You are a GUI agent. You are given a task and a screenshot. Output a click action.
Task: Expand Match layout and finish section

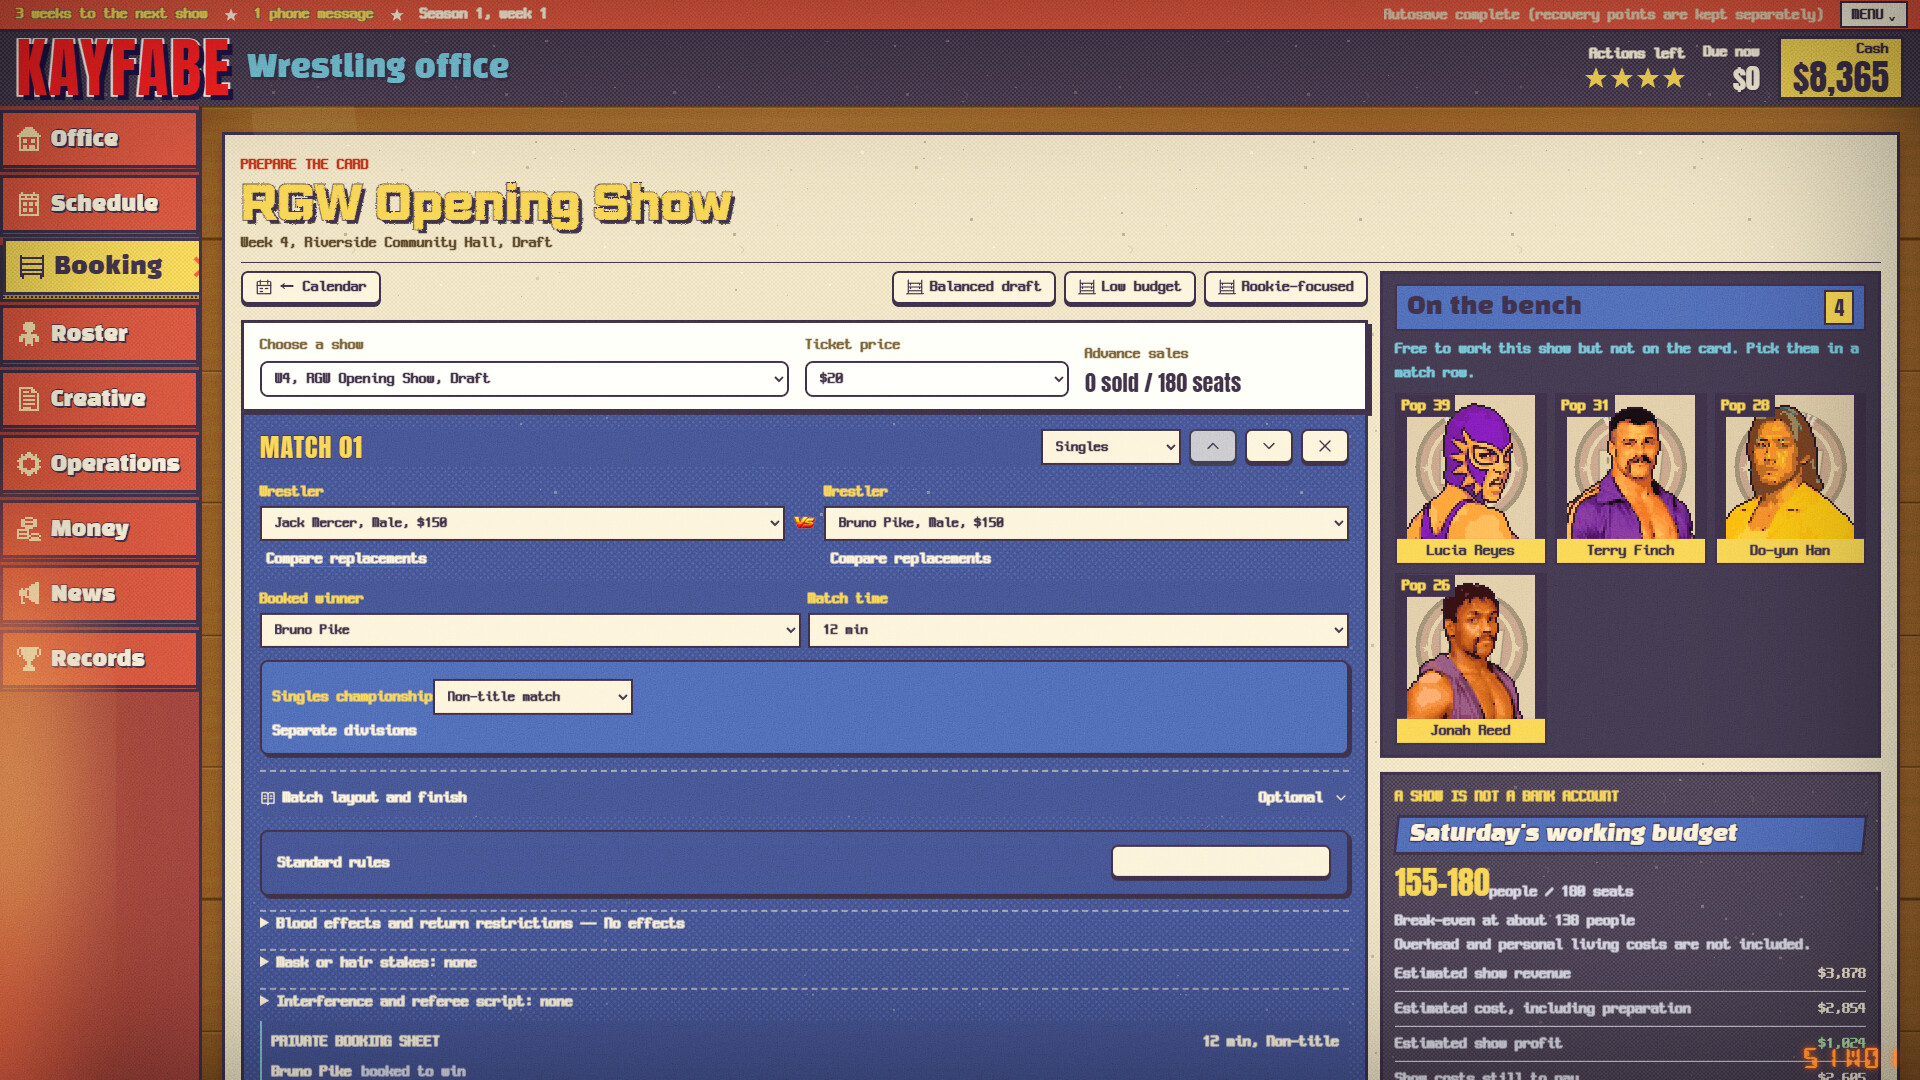pyautogui.click(x=804, y=798)
